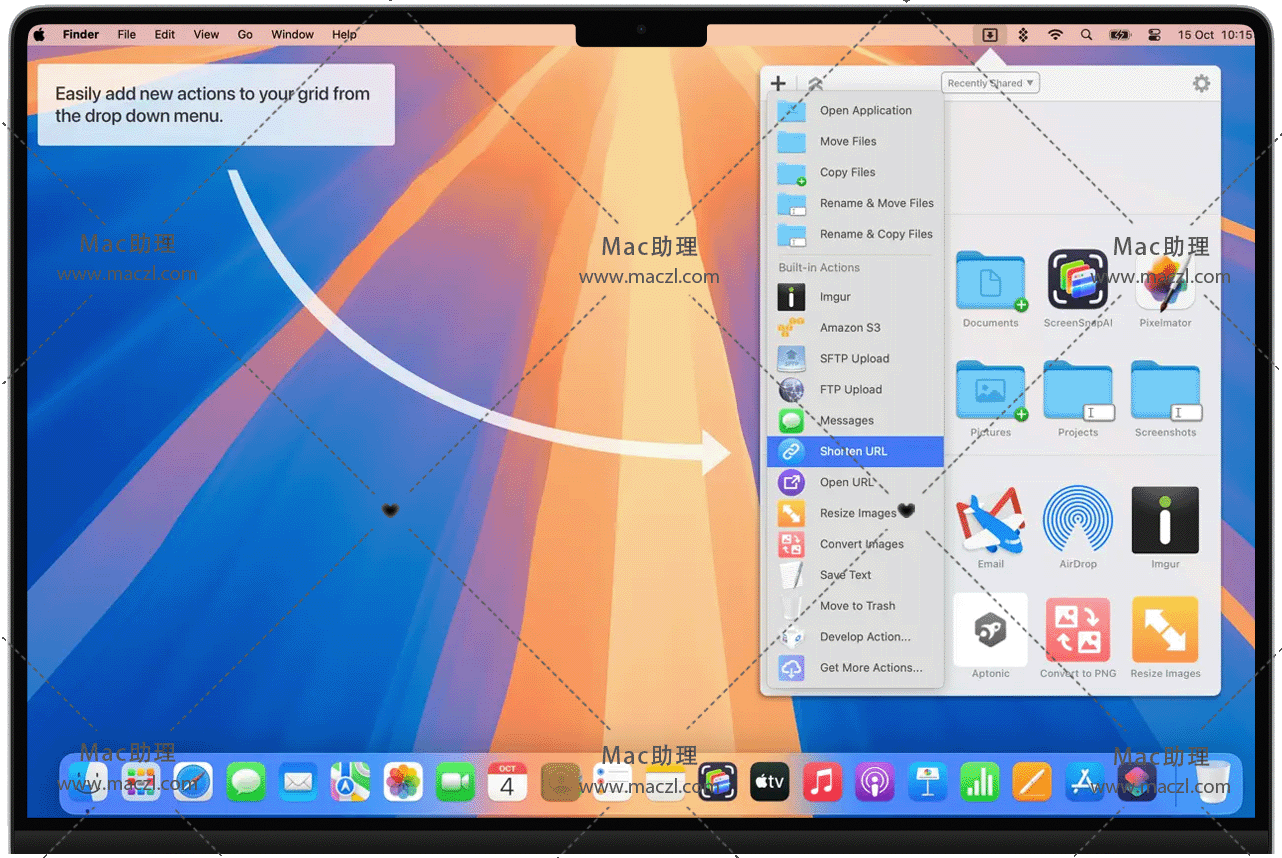
Task: Choose Amazon S3 from actions list
Action: (x=850, y=328)
